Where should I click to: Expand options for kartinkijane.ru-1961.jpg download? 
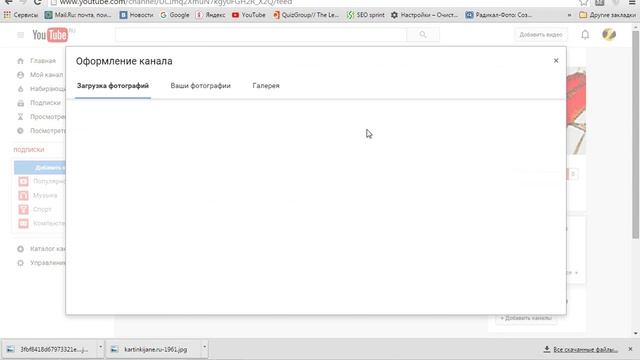point(204,348)
